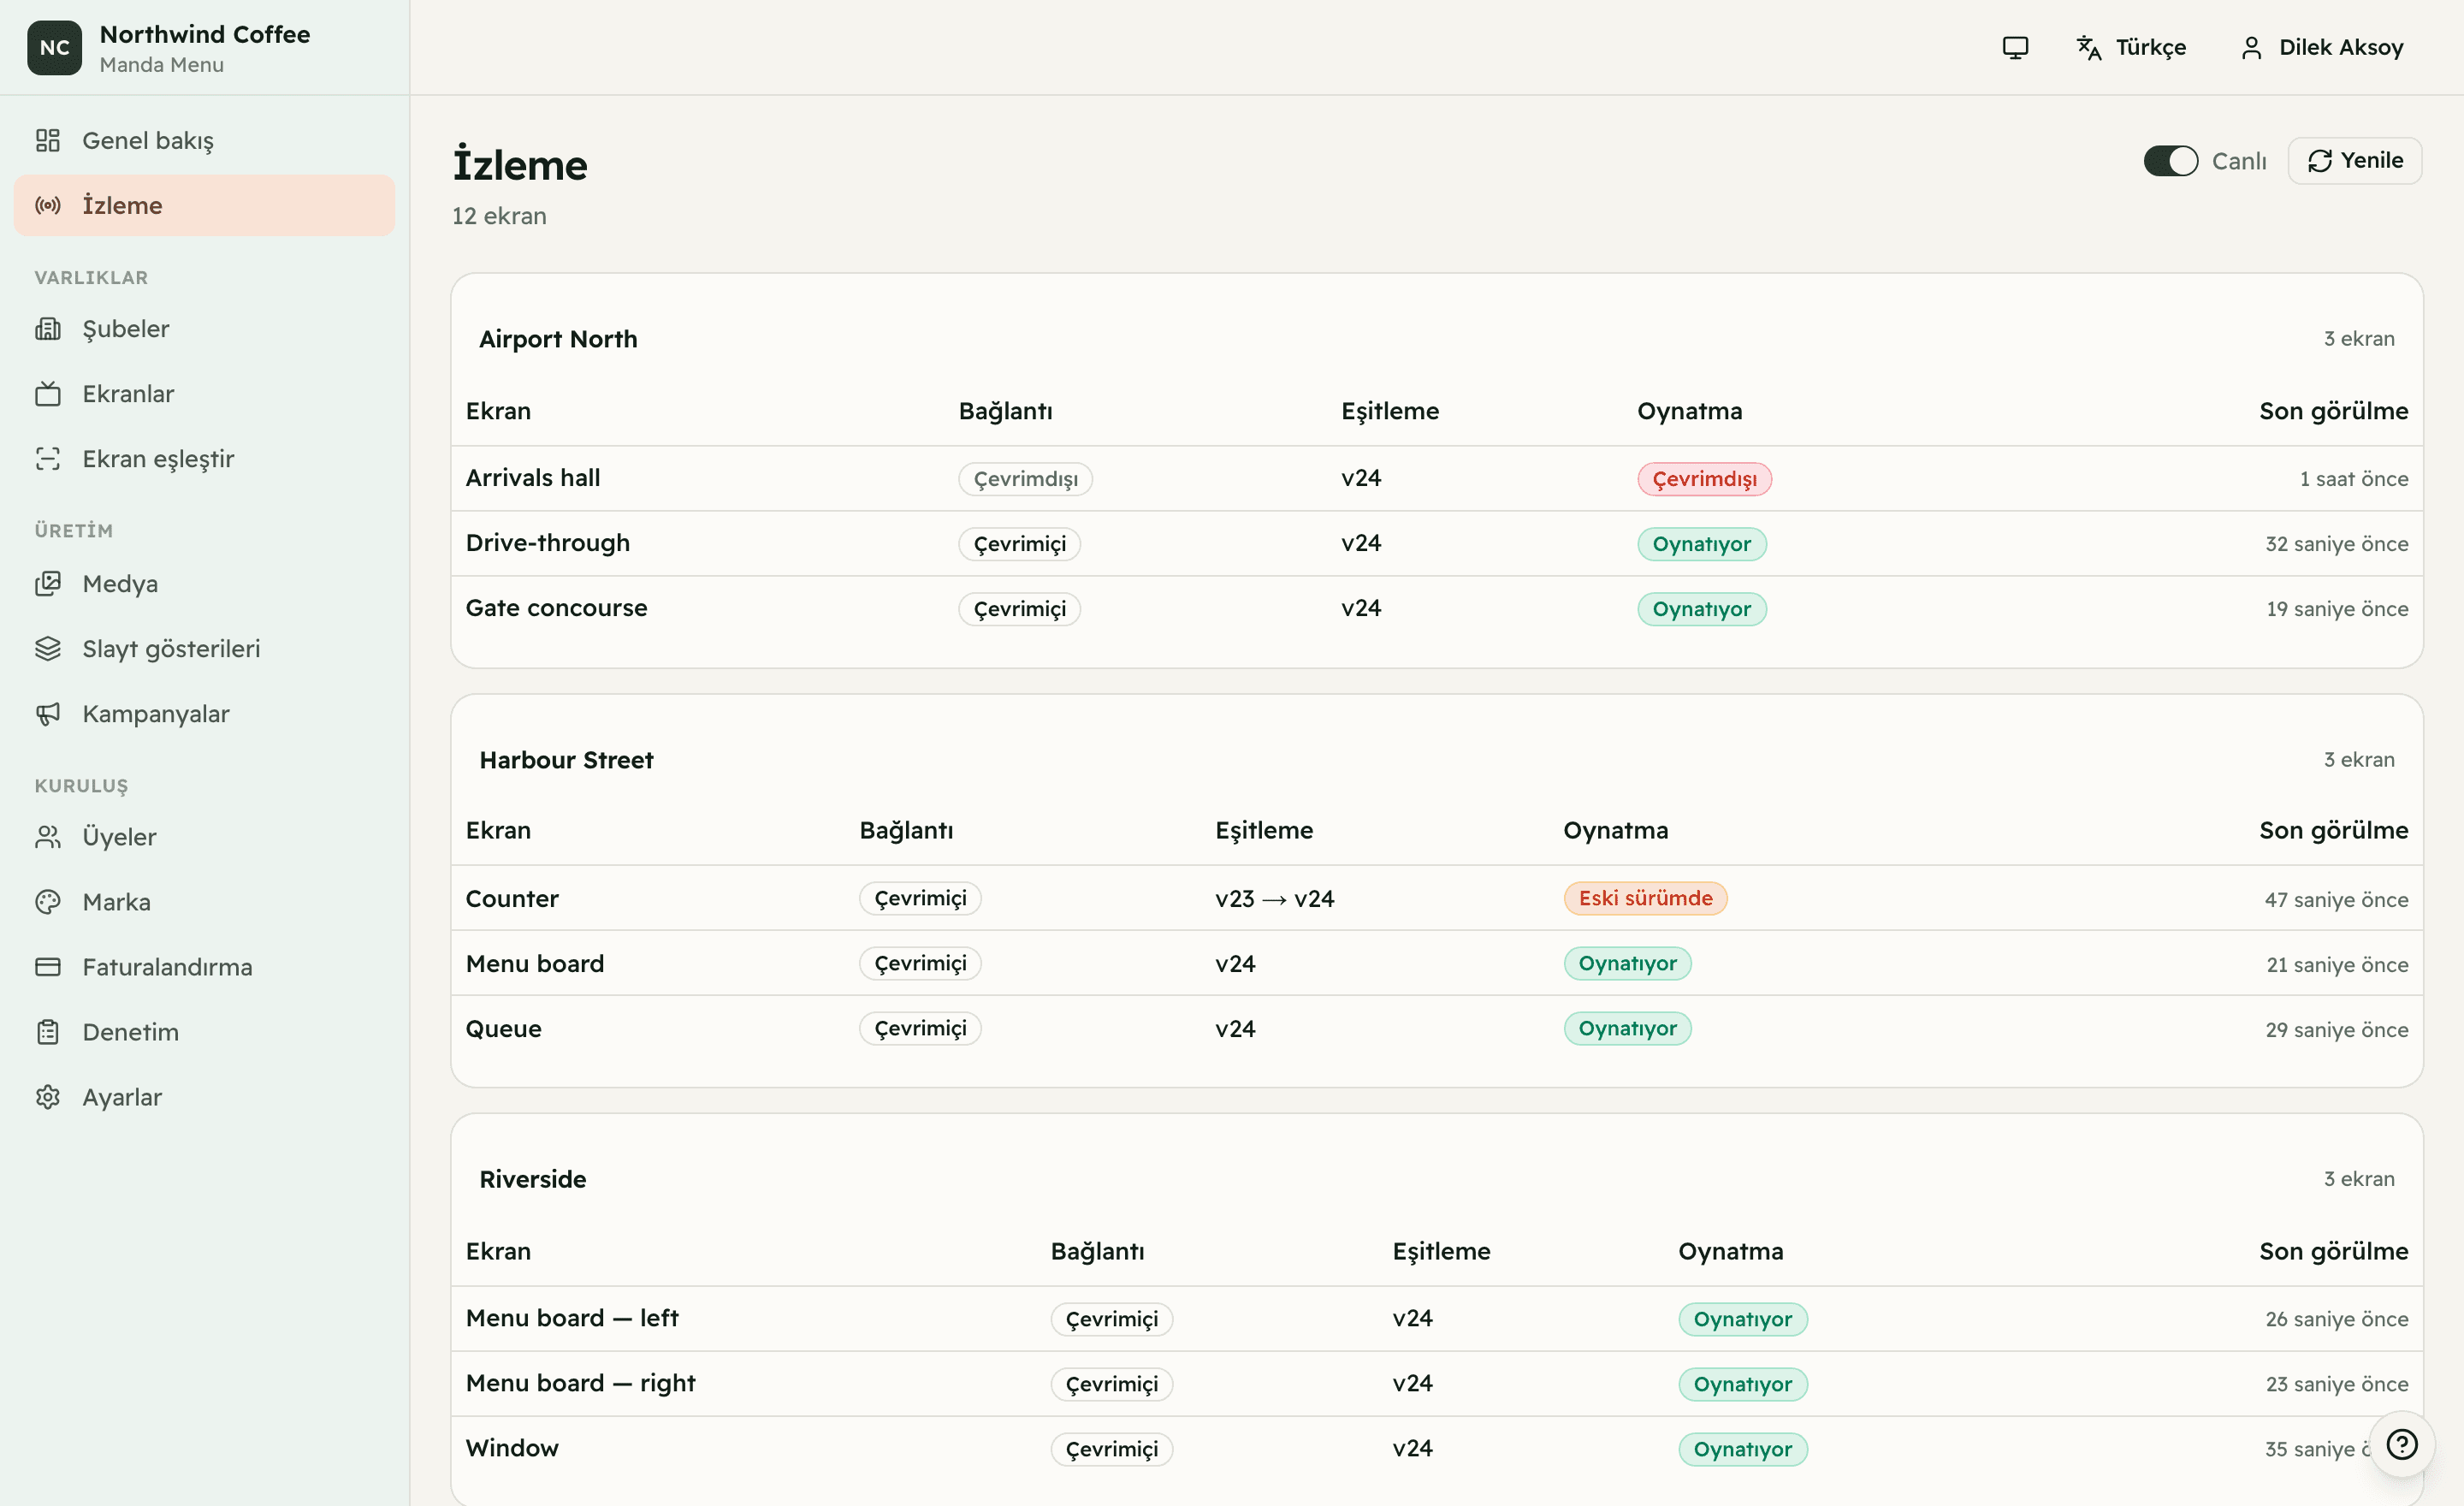Open Ayarlar gear icon
The height and width of the screenshot is (1506, 2464).
click(x=48, y=1097)
